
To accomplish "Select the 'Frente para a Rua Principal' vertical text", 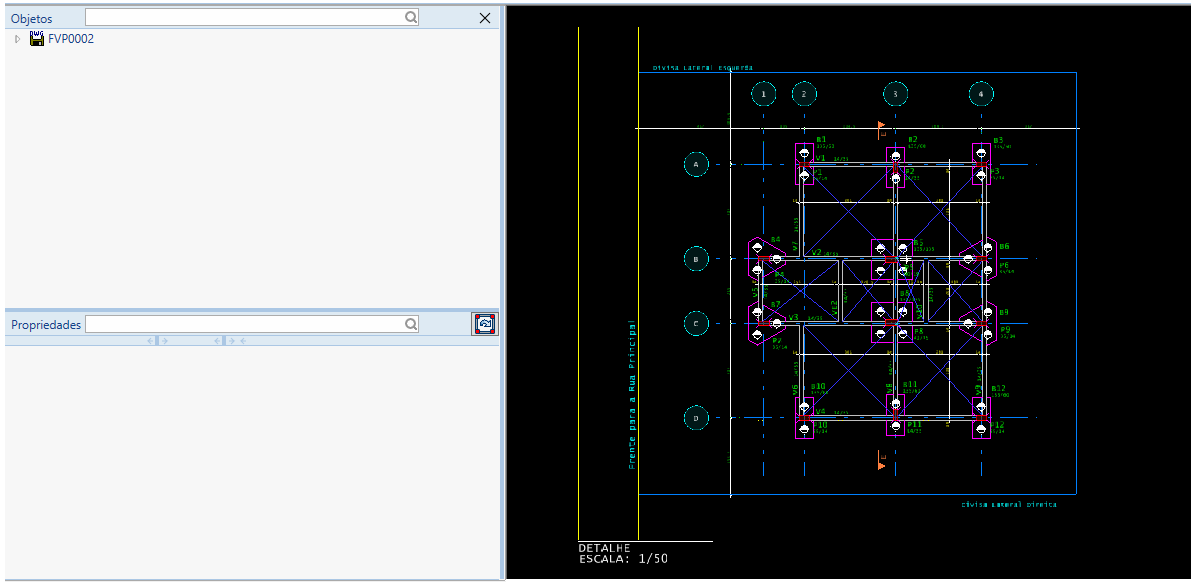I will click(x=632, y=394).
